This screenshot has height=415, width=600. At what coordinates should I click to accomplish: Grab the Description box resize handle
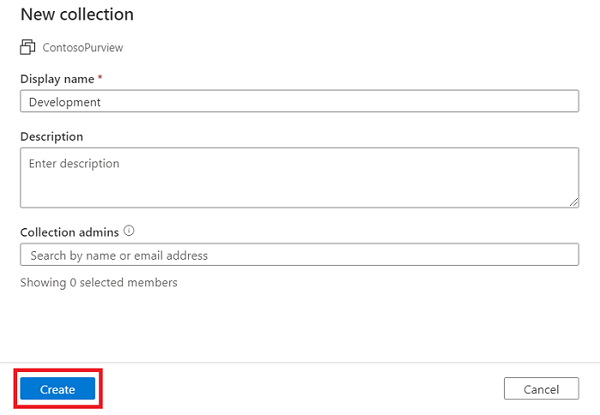(574, 202)
